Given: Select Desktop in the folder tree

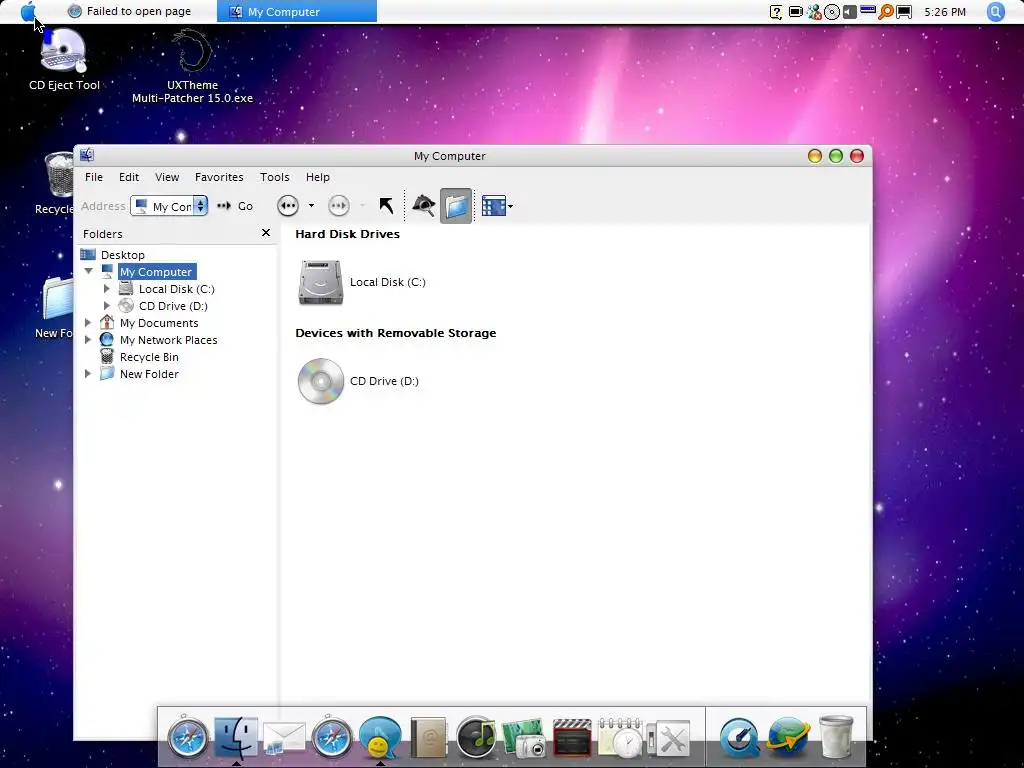Looking at the screenshot, I should [122, 255].
